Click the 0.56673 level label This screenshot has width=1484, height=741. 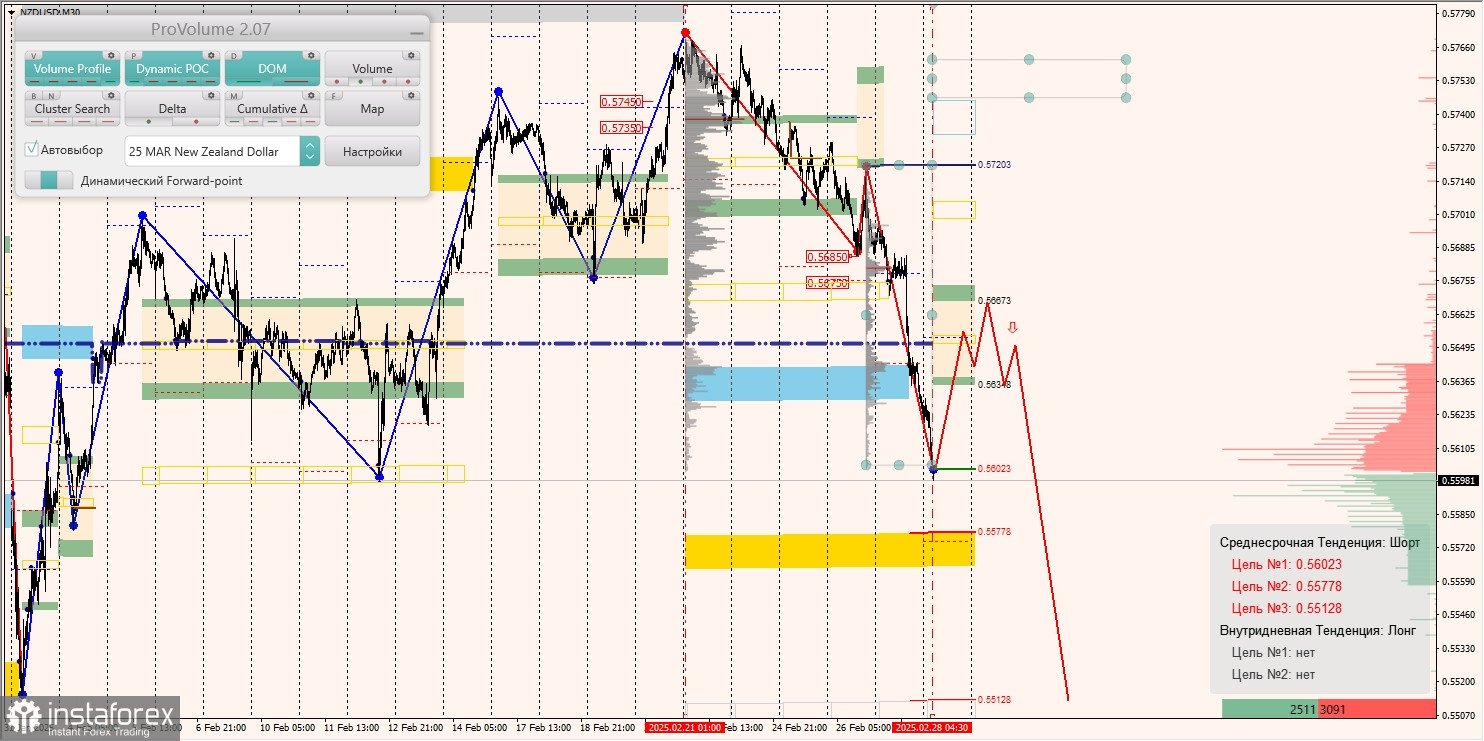[x=994, y=300]
